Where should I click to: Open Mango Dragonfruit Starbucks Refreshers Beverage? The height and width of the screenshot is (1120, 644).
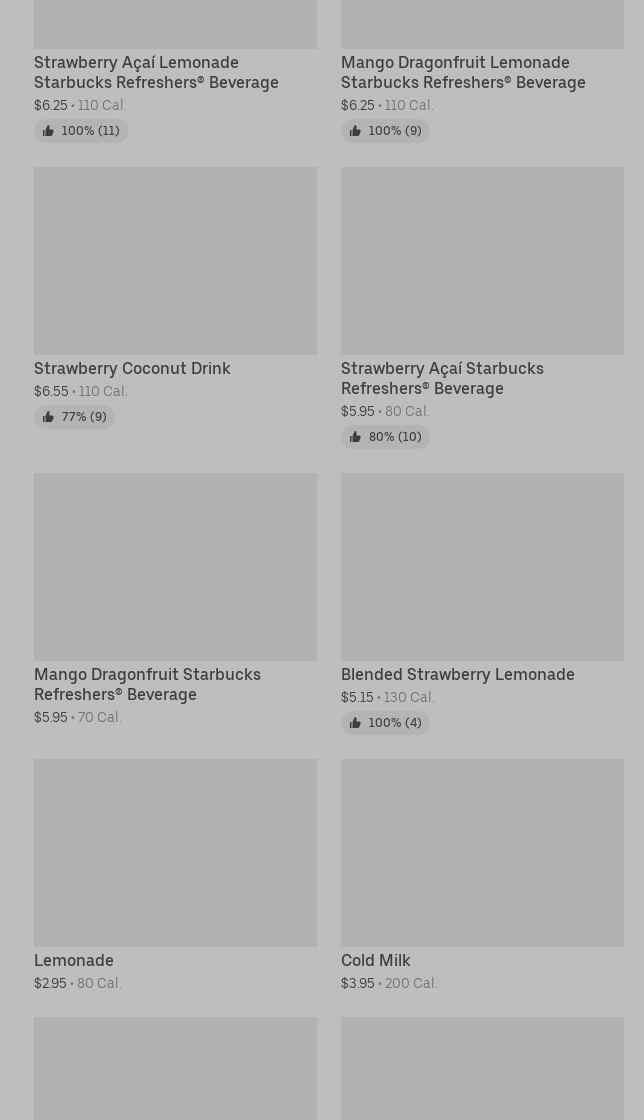click(147, 684)
